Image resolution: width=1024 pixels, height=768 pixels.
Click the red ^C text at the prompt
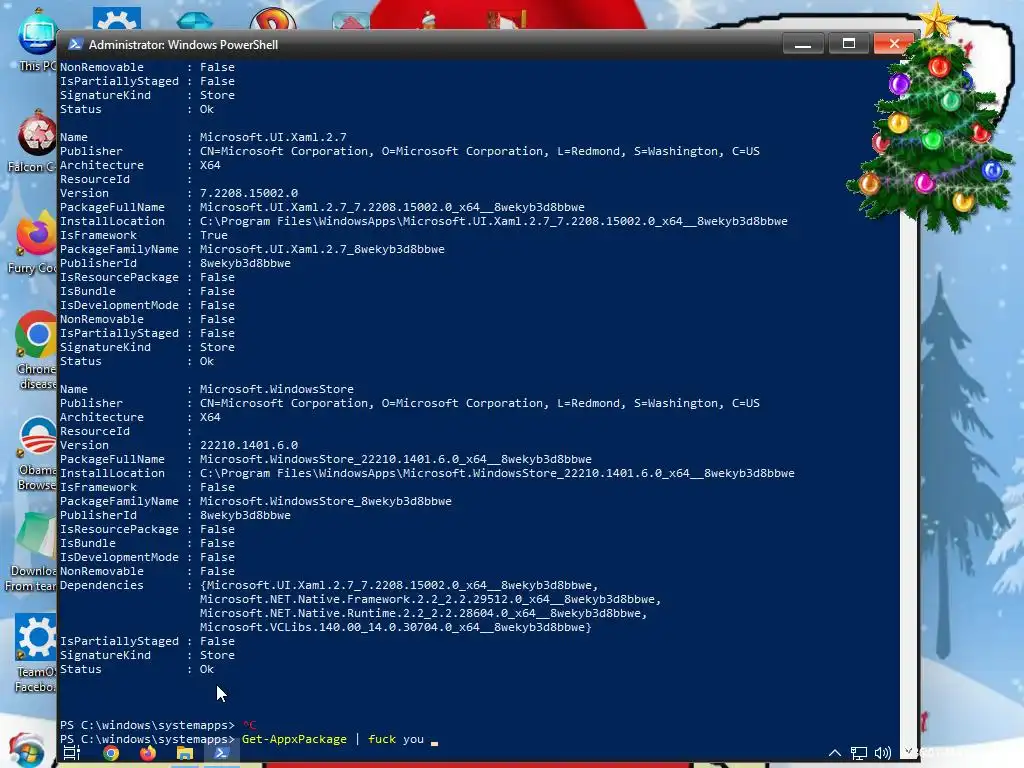(249, 725)
